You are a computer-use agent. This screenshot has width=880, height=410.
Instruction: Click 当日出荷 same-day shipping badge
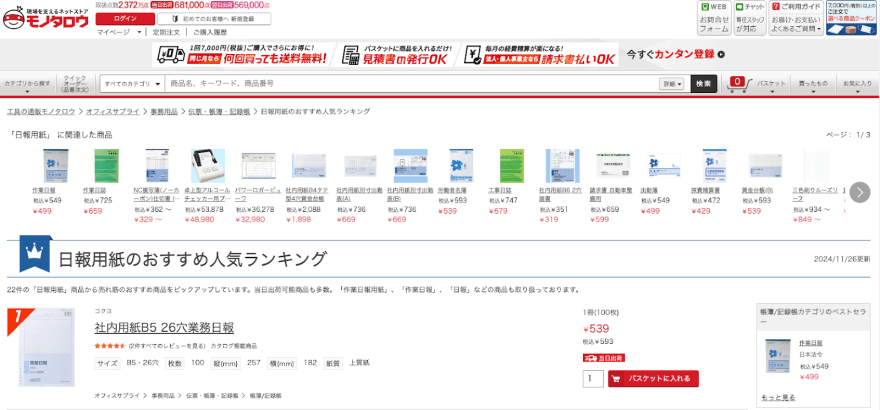coord(604,357)
